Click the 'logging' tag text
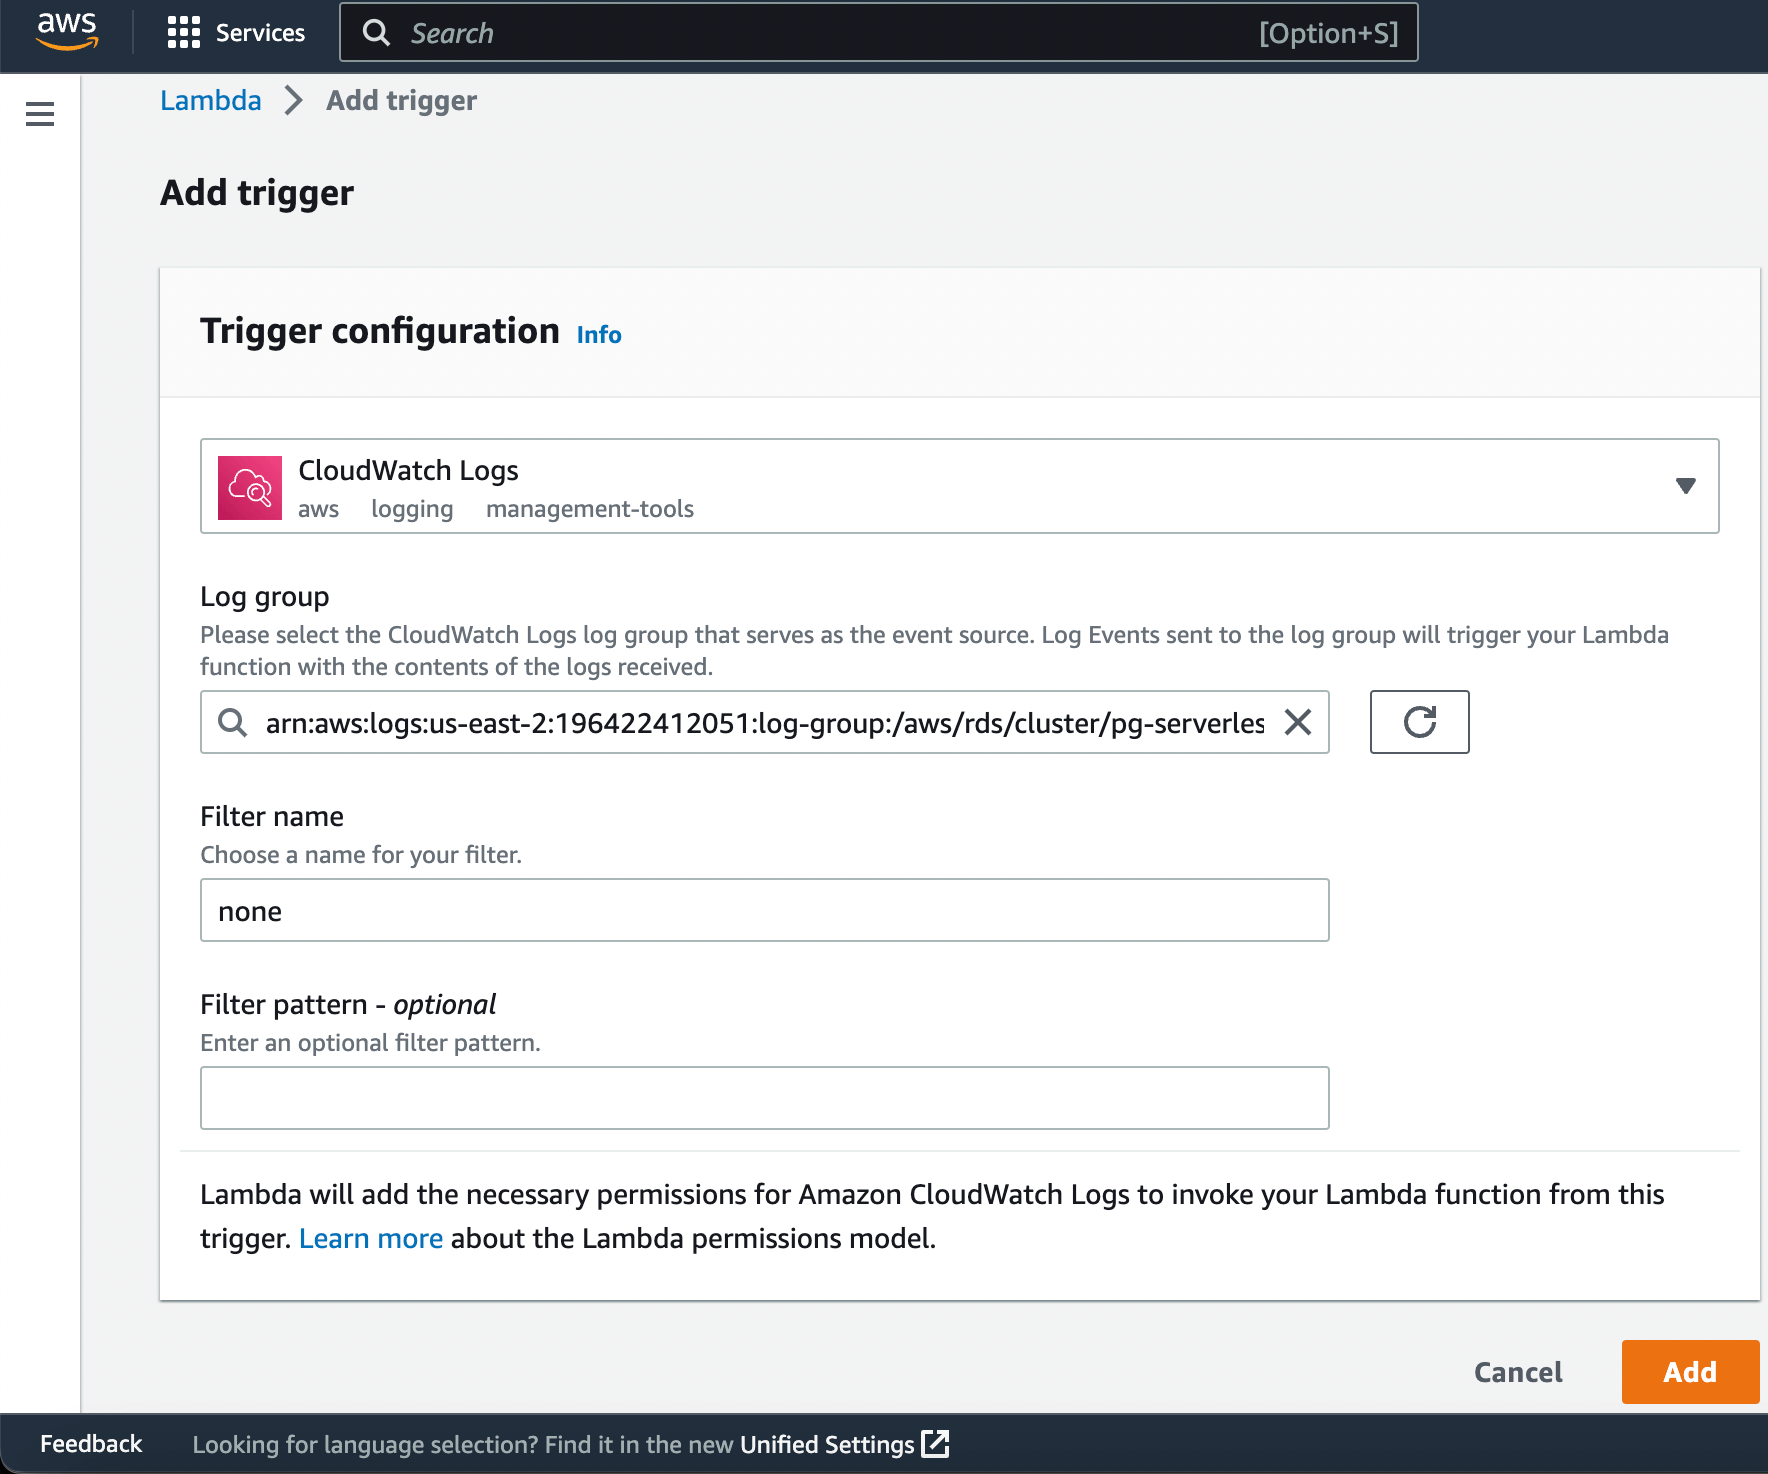Image resolution: width=1768 pixels, height=1474 pixels. click(x=412, y=509)
